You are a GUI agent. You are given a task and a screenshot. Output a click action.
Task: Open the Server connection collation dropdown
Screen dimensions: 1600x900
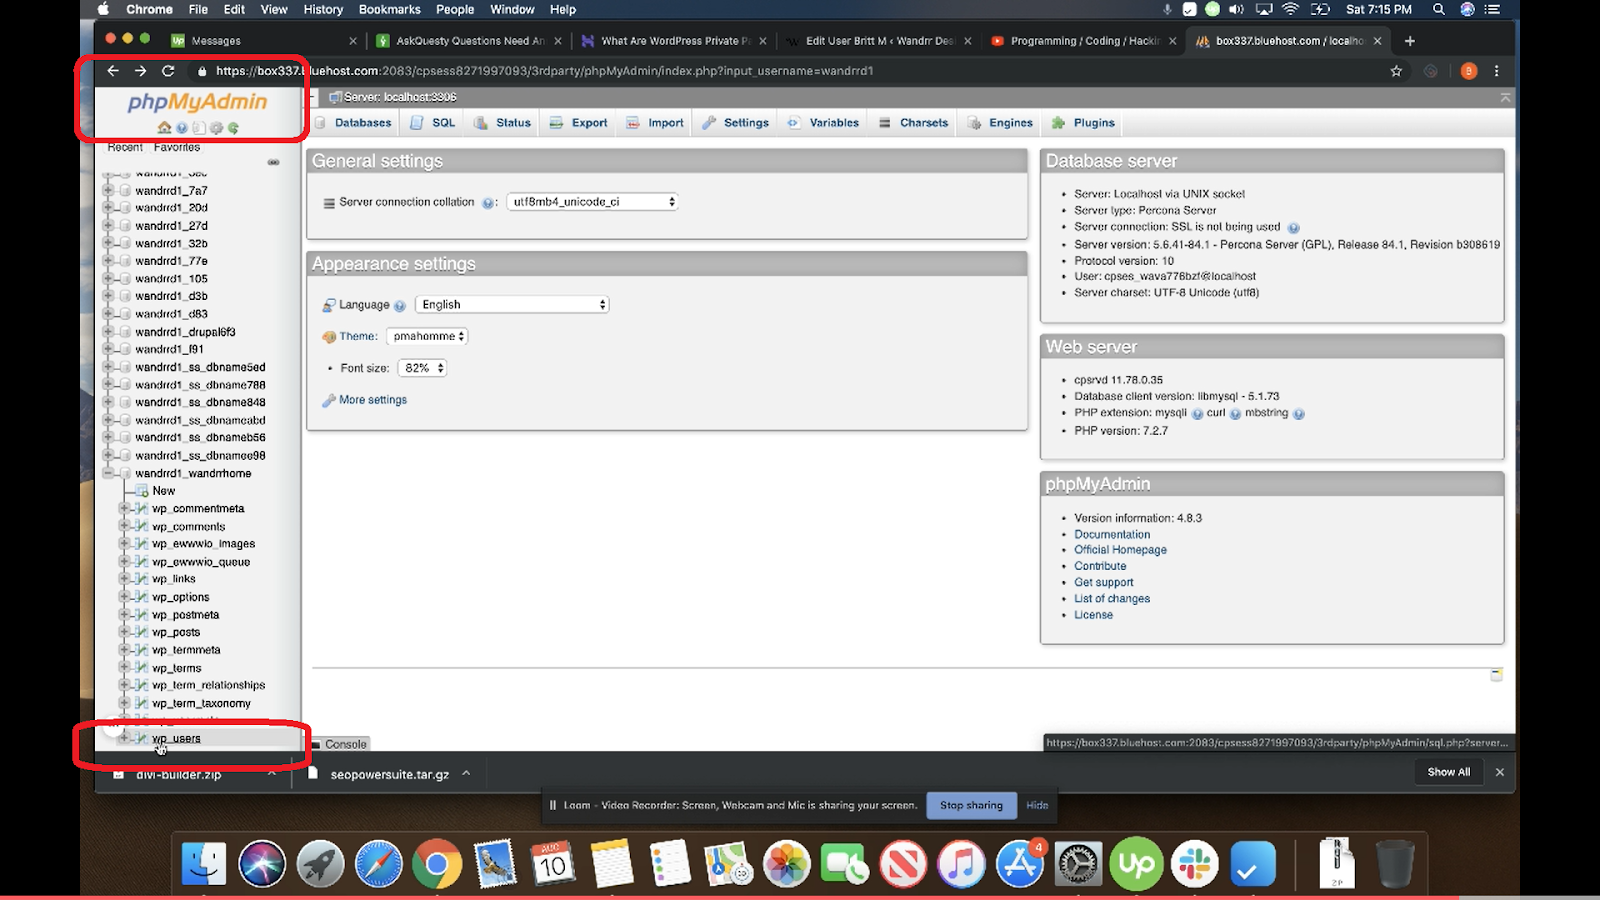point(591,201)
